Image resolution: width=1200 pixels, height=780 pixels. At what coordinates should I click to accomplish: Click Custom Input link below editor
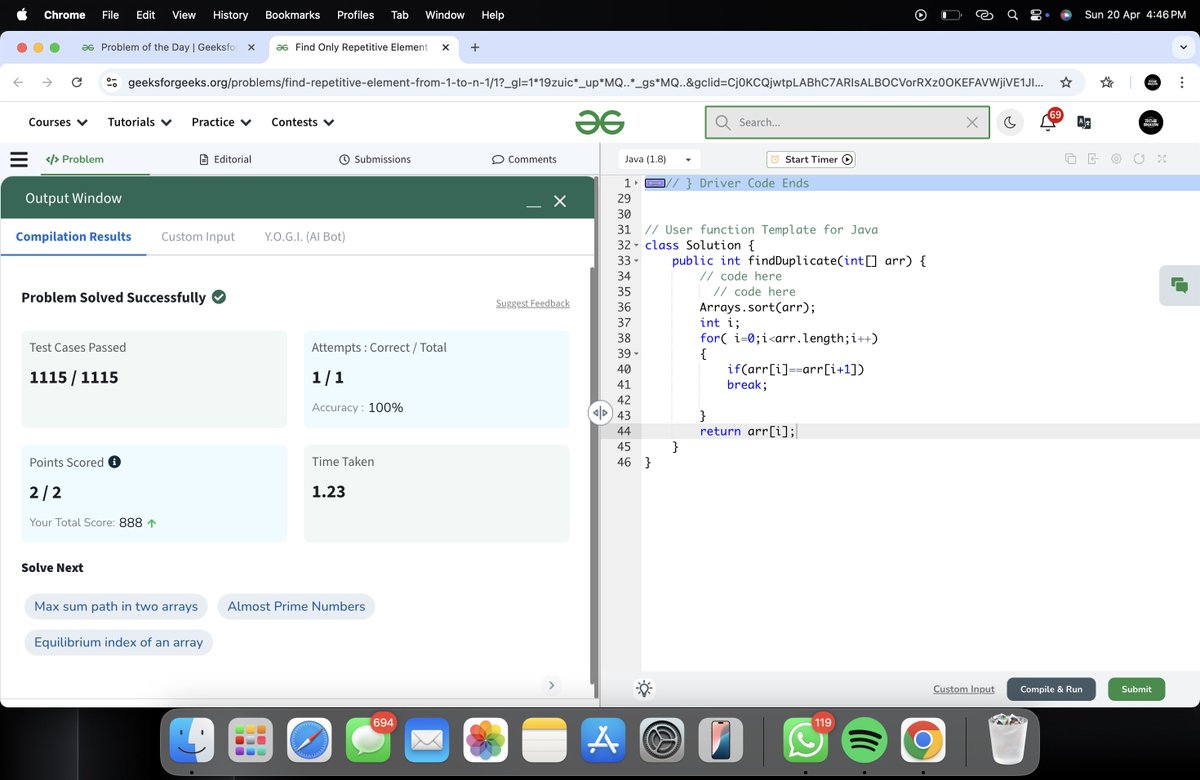[964, 689]
